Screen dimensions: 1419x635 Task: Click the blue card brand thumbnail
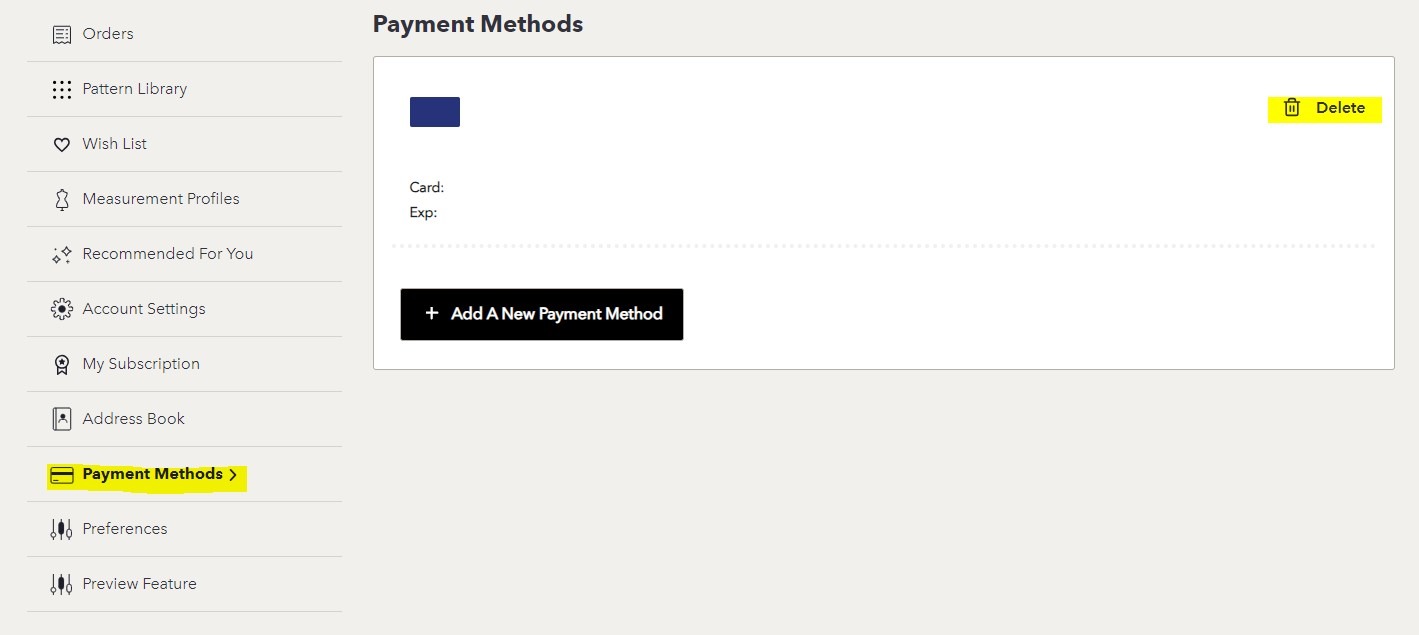pyautogui.click(x=435, y=112)
